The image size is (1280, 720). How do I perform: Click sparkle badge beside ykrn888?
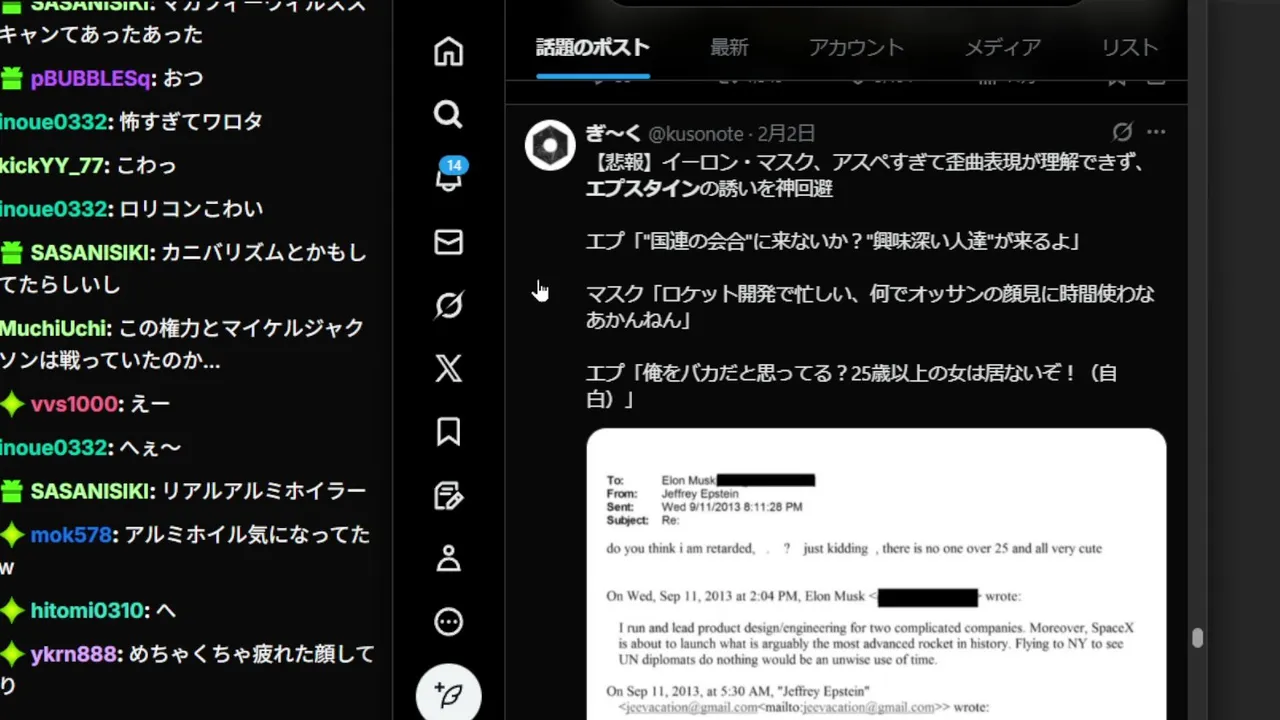[12, 654]
